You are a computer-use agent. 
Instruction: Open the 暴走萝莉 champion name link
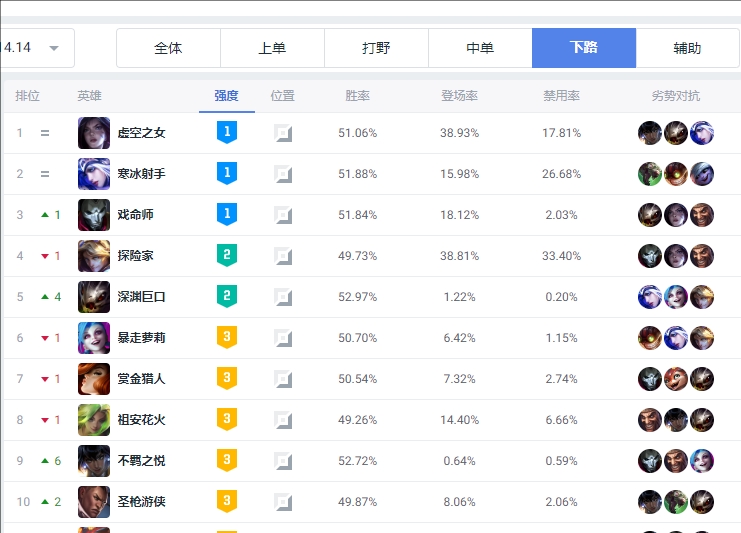[141, 338]
